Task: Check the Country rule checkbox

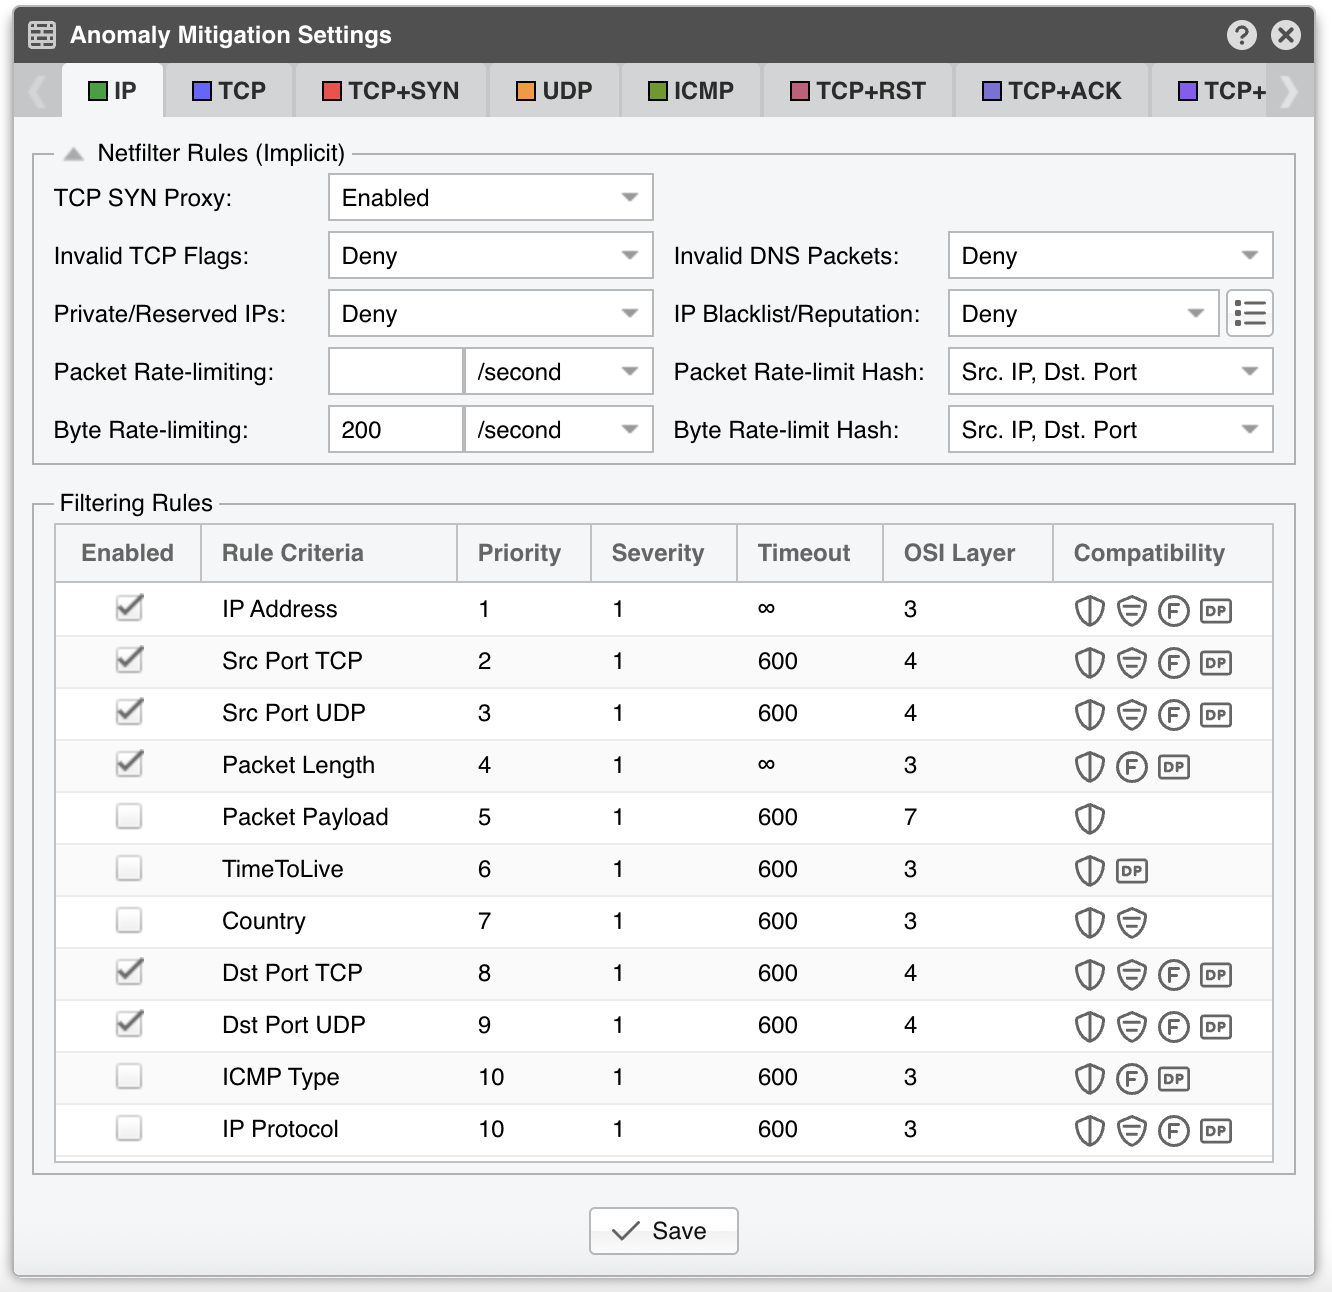Action: (x=129, y=920)
